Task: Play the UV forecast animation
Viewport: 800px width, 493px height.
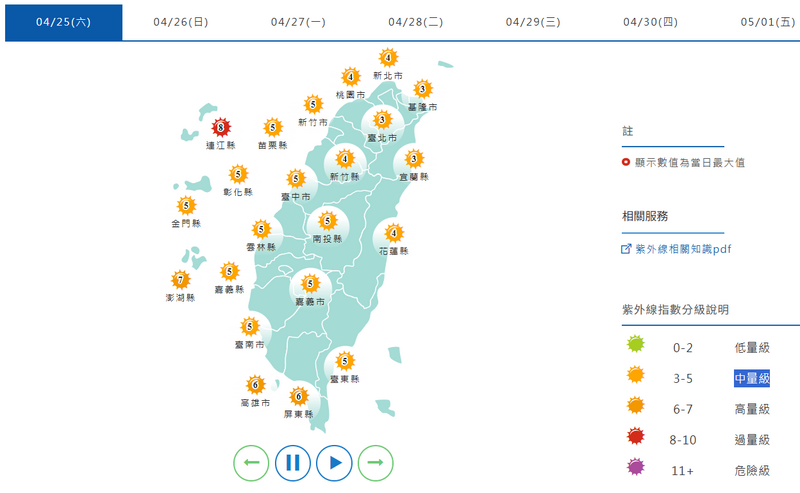Action: pos(334,463)
